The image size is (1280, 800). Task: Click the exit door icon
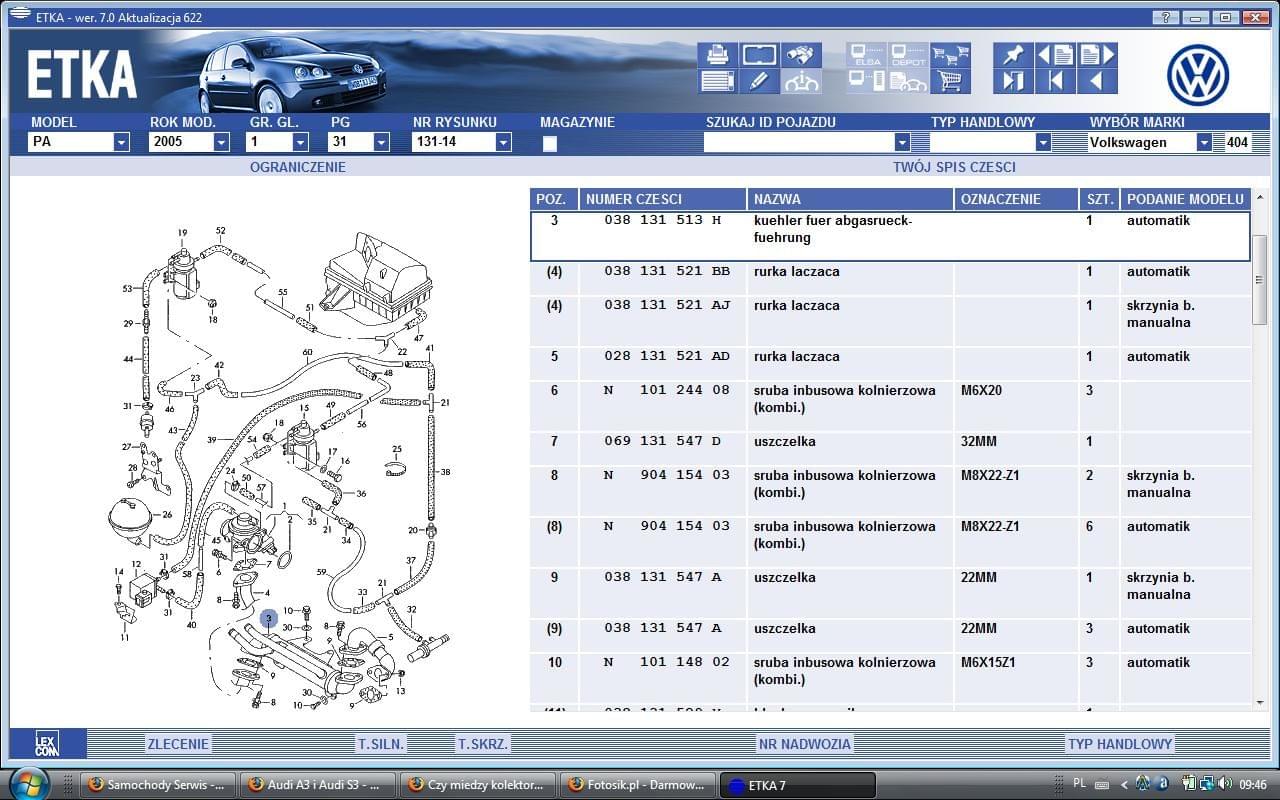[1013, 81]
